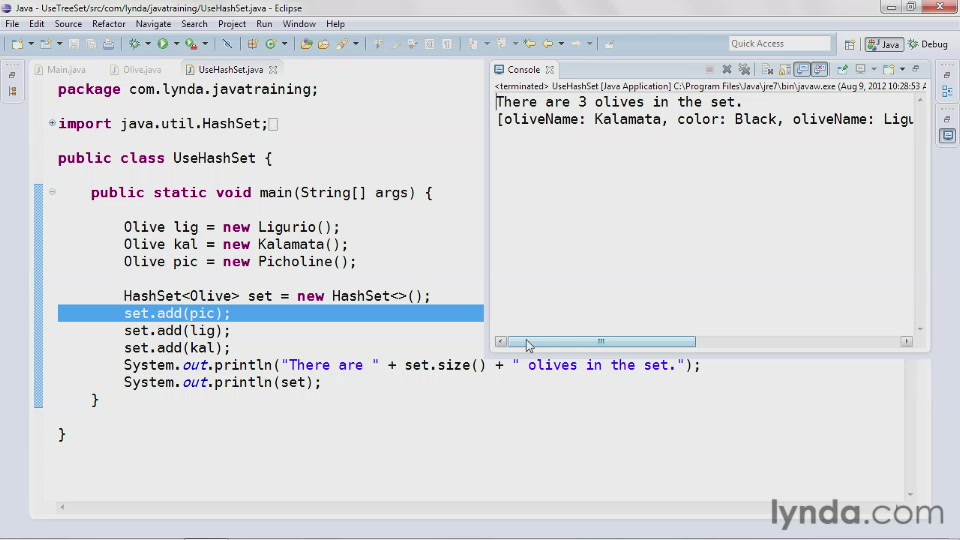The height and width of the screenshot is (540, 960).
Task: Click the Print toolbar icon
Action: tap(108, 44)
